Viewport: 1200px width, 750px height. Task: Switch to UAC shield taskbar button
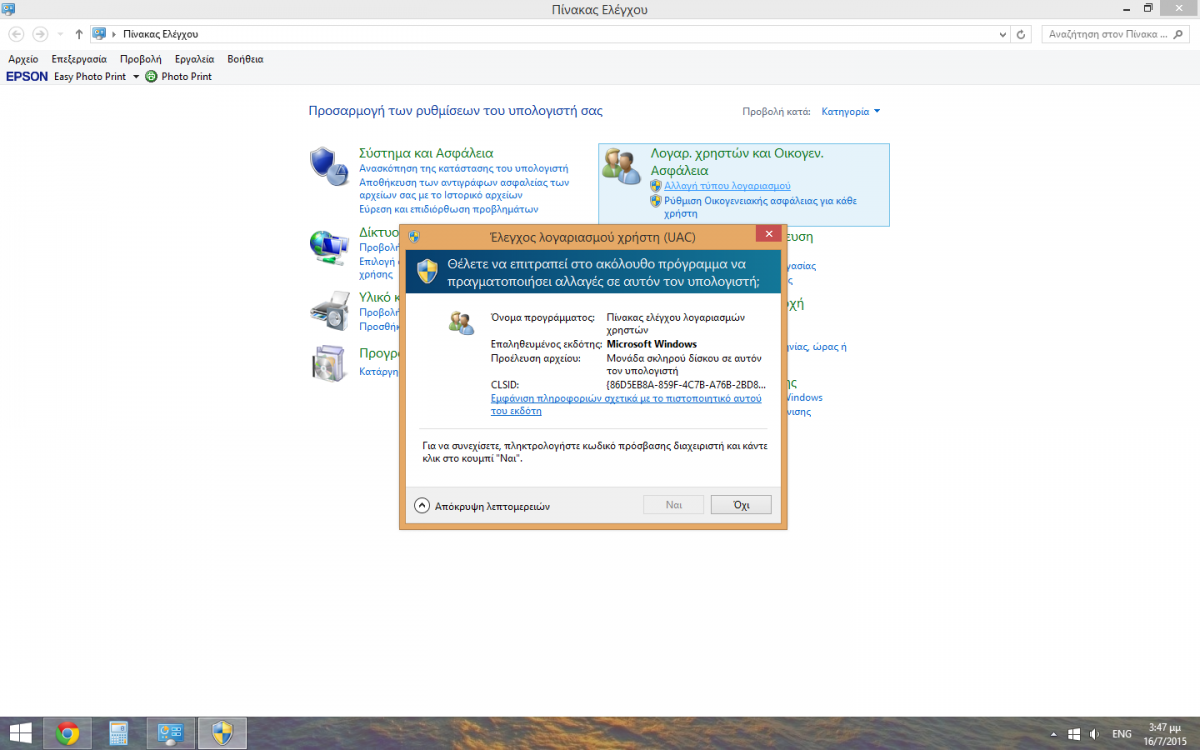(x=222, y=733)
